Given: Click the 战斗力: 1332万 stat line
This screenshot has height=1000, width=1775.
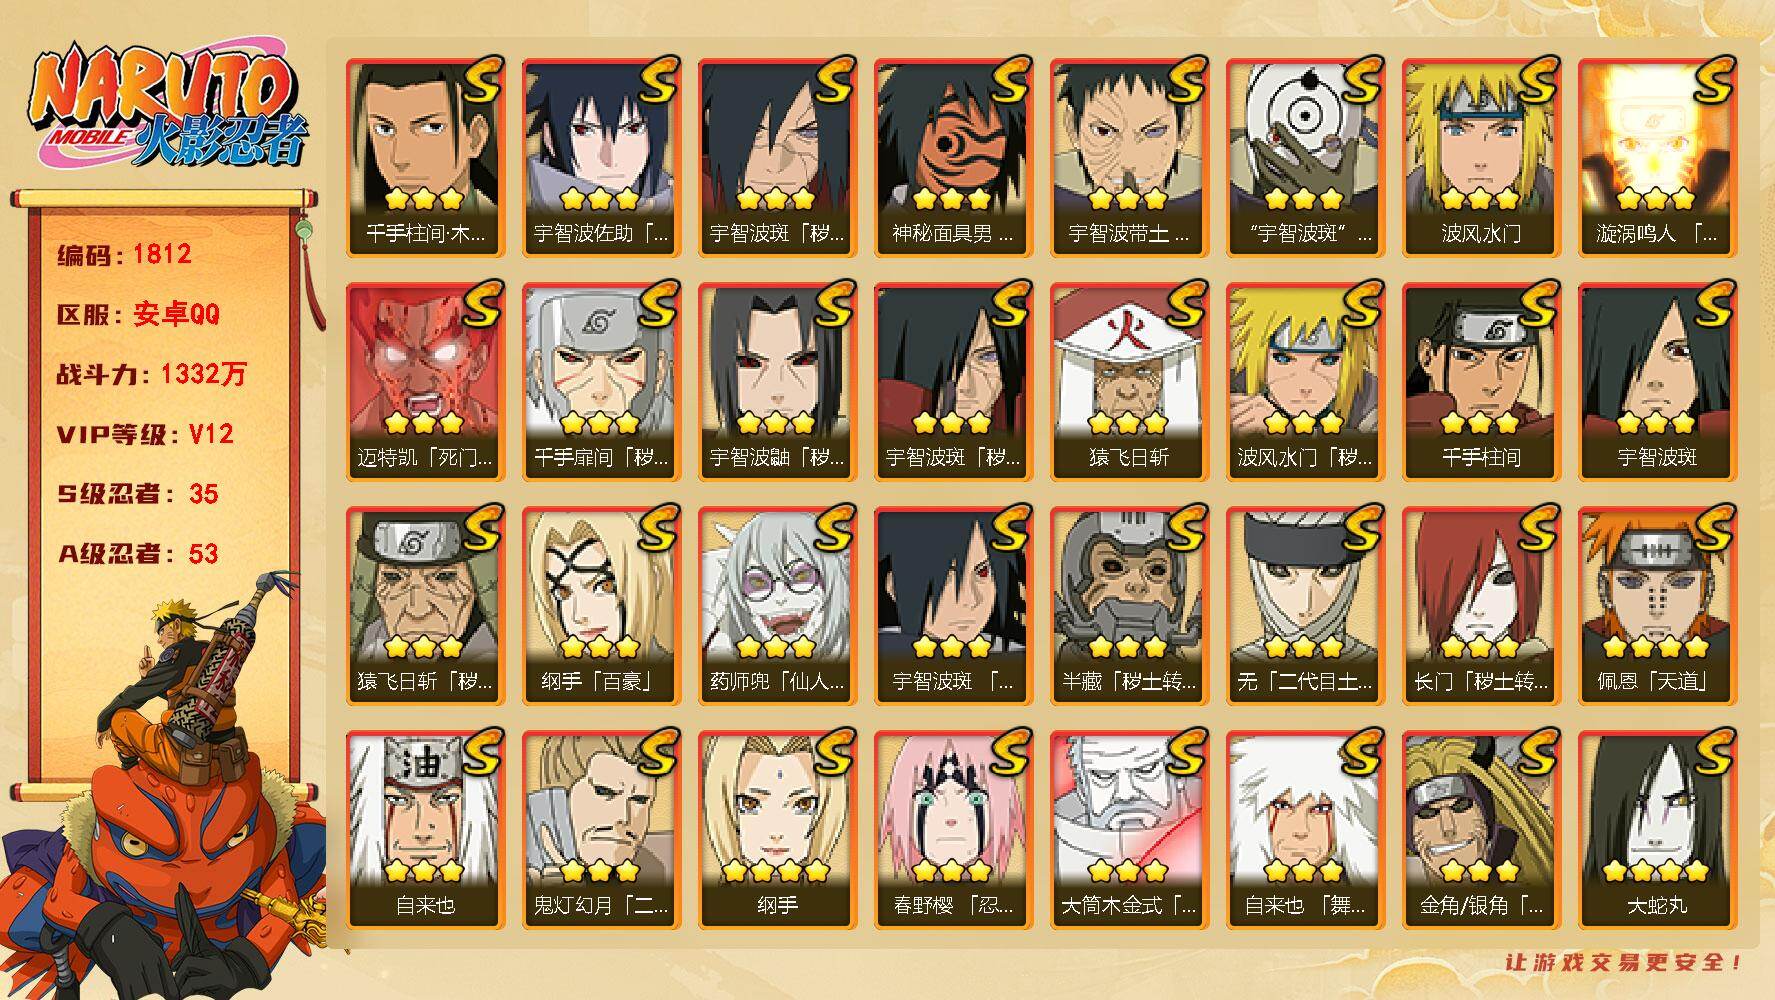Looking at the screenshot, I should point(151,375).
